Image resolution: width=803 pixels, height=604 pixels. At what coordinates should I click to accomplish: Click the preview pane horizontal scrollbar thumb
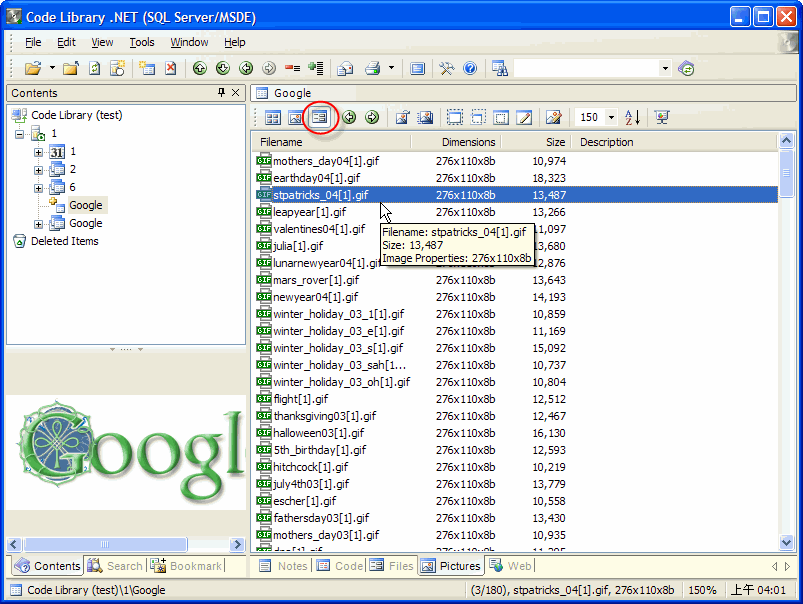coord(105,544)
